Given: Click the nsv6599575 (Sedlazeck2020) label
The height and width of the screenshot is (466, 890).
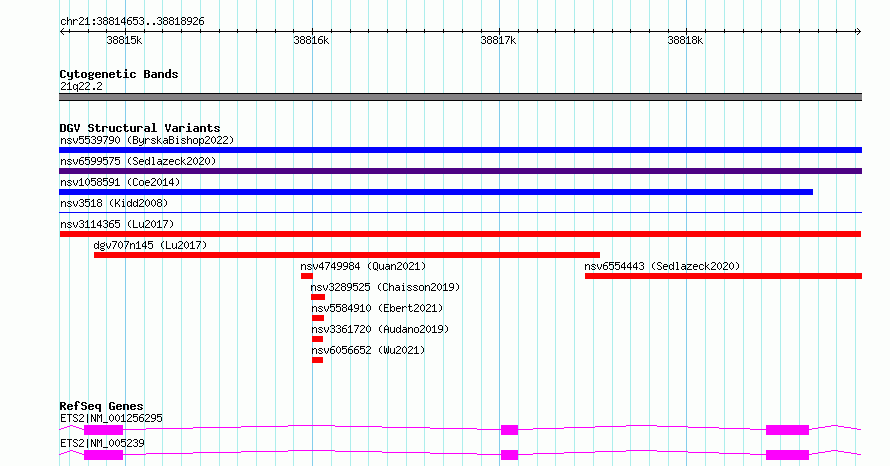Looking at the screenshot, I should 138,161.
